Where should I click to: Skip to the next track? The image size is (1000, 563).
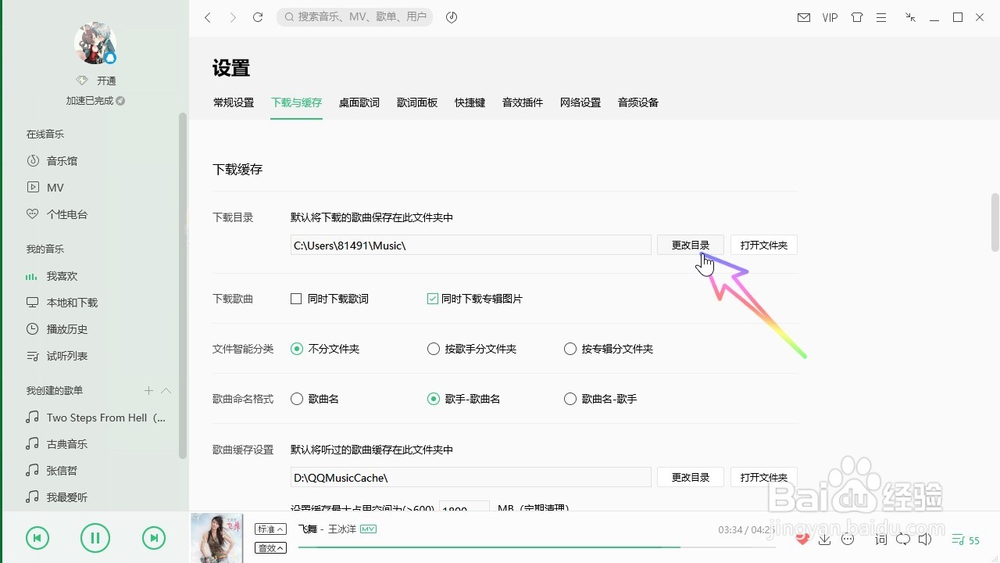pos(154,538)
